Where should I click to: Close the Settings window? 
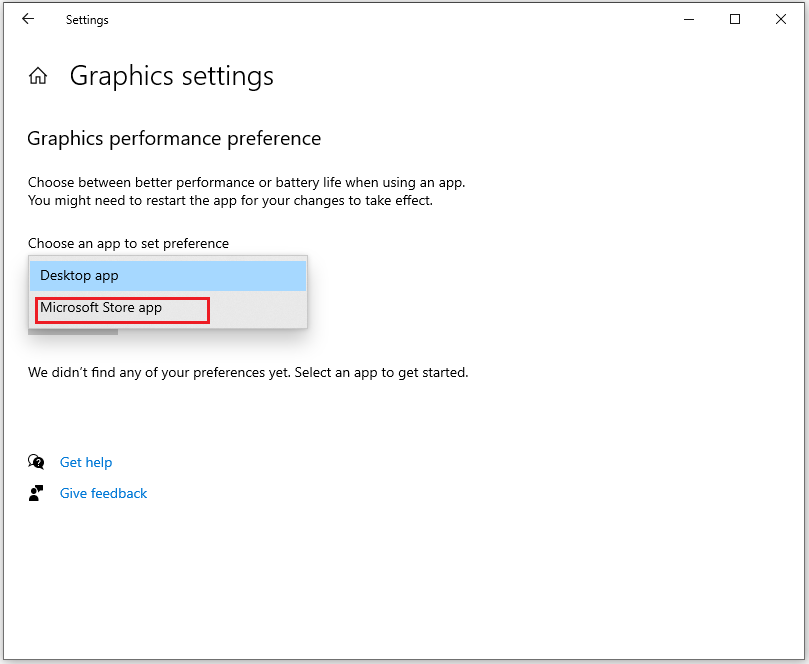click(x=781, y=19)
